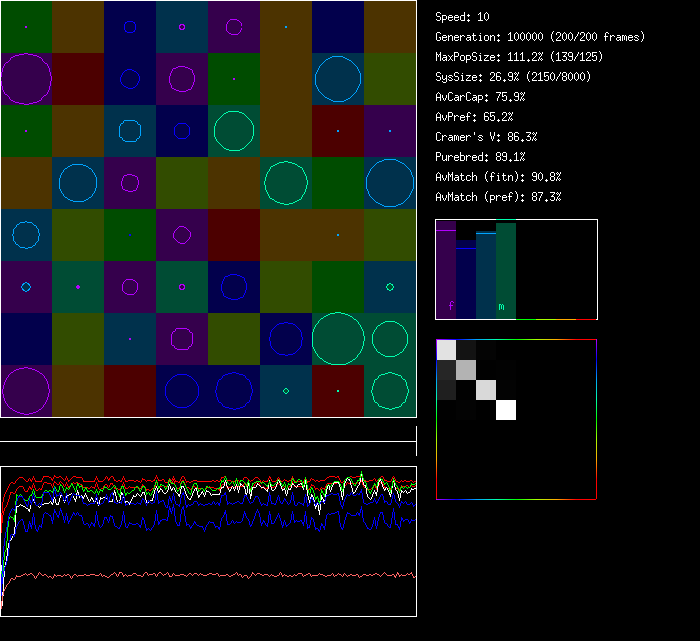Click the pure white square in the matrix
The height and width of the screenshot is (641, 700).
(506, 409)
